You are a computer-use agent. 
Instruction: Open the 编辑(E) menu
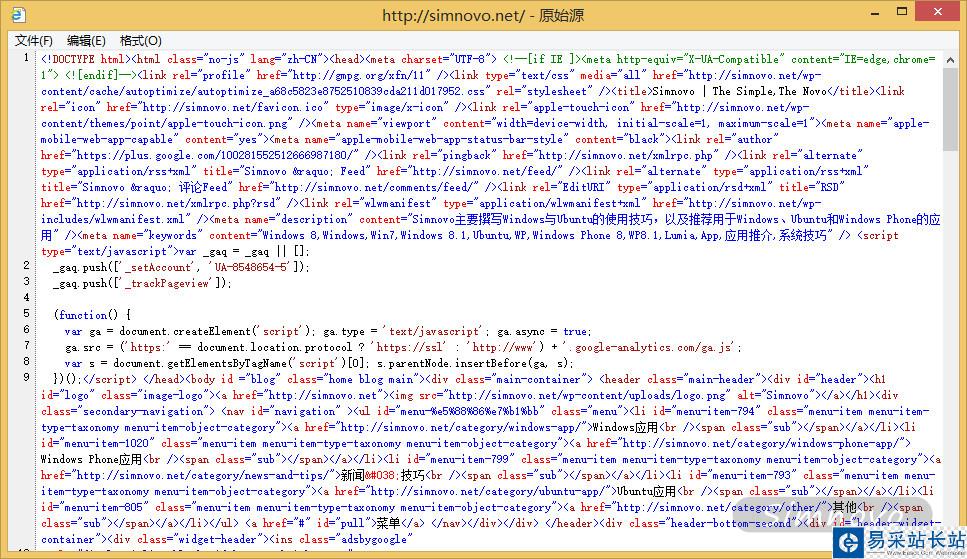point(86,41)
